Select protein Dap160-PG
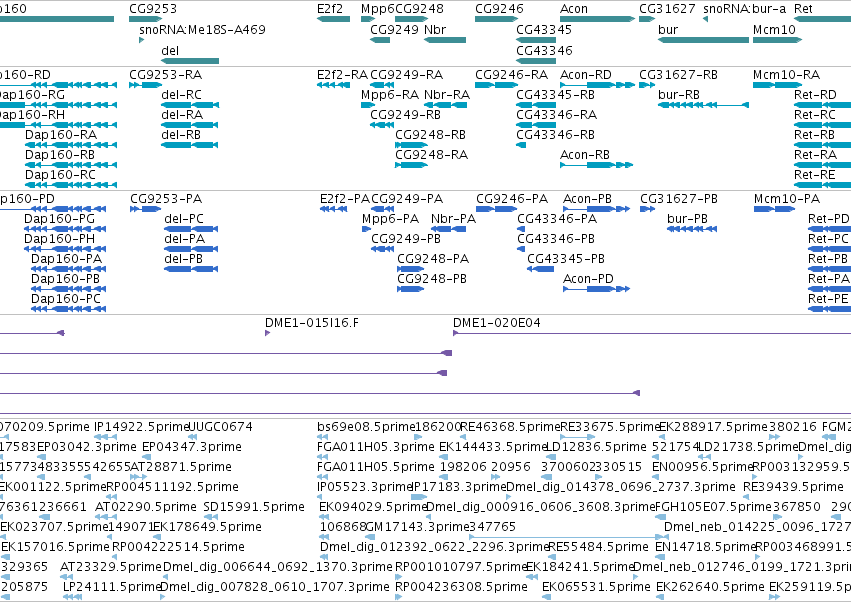The image size is (851, 602). [x=59, y=219]
